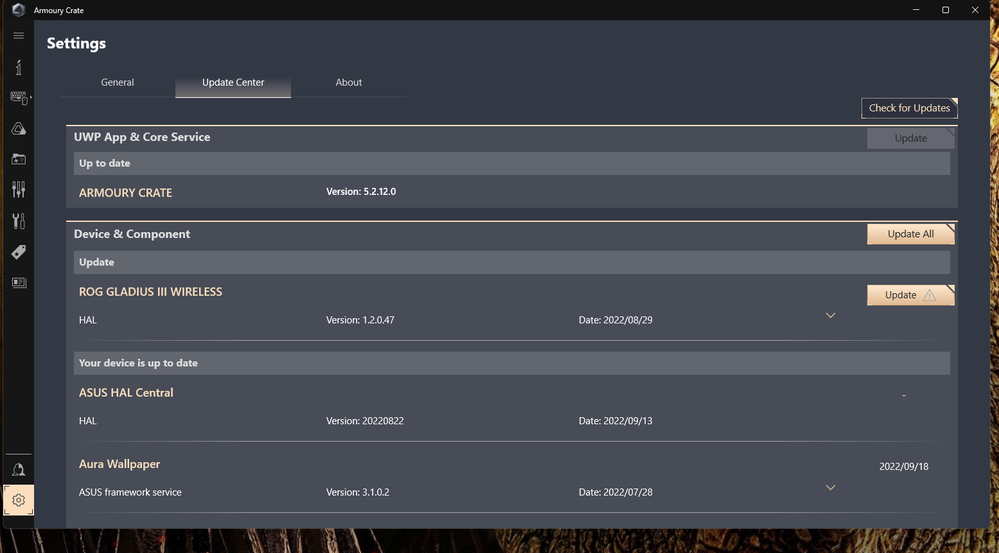Open the Home dashboard icon

pyautogui.click(x=18, y=66)
